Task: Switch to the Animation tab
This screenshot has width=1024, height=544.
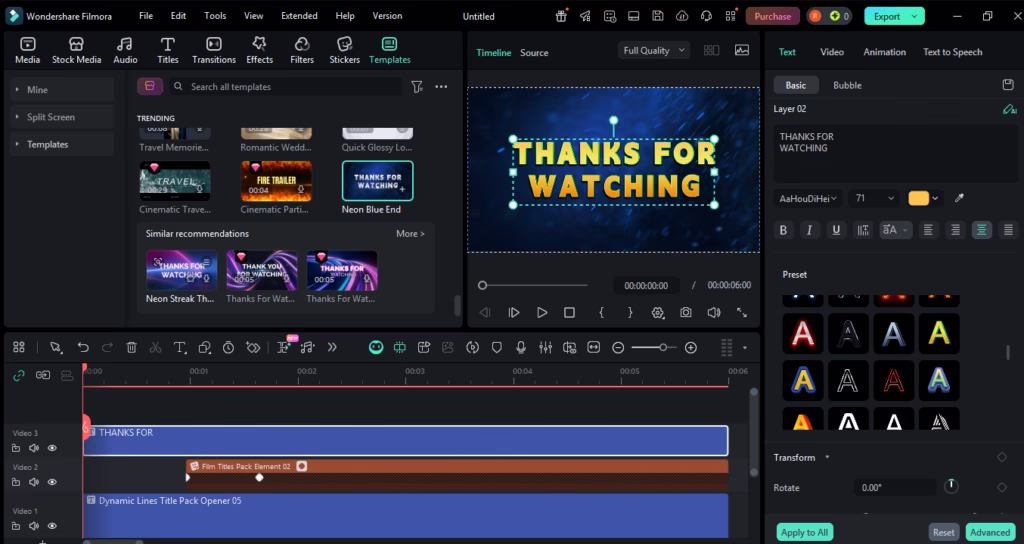Action: pos(884,52)
